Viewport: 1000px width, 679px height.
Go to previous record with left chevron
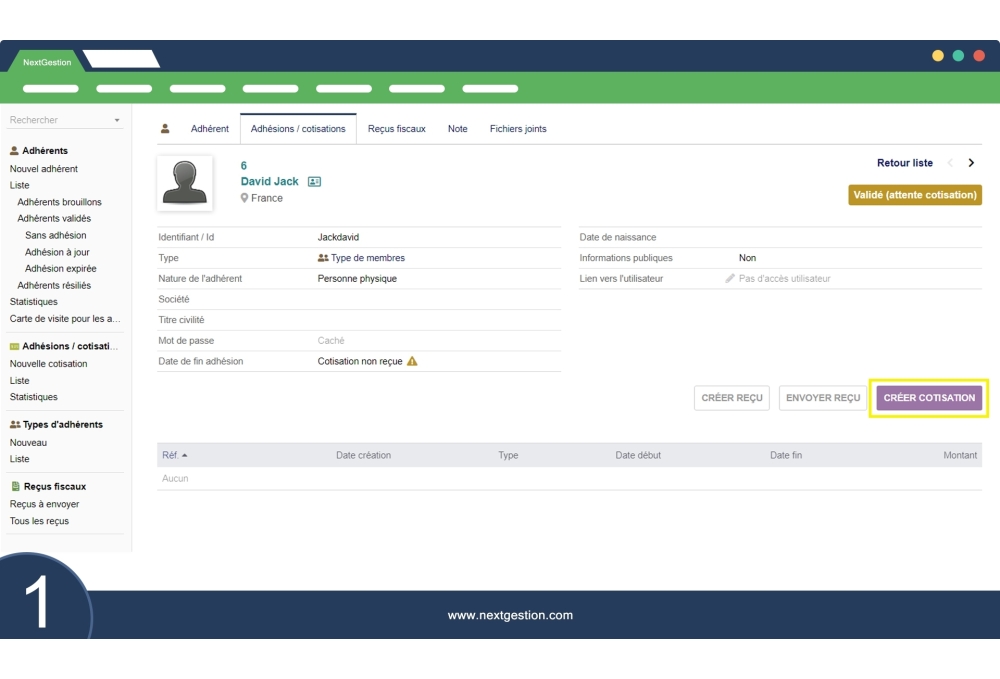[950, 163]
